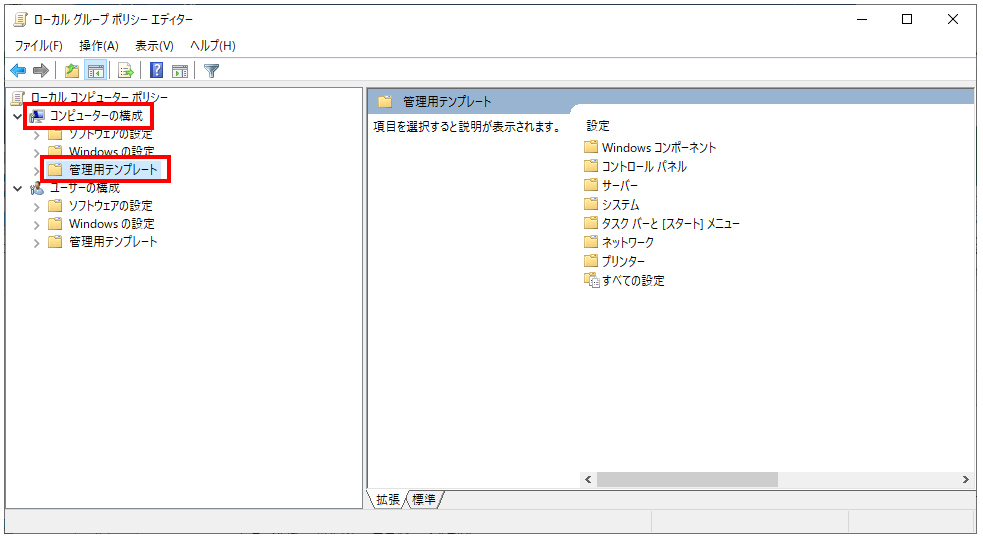Click the Filter funnel toolbar icon

tap(212, 71)
